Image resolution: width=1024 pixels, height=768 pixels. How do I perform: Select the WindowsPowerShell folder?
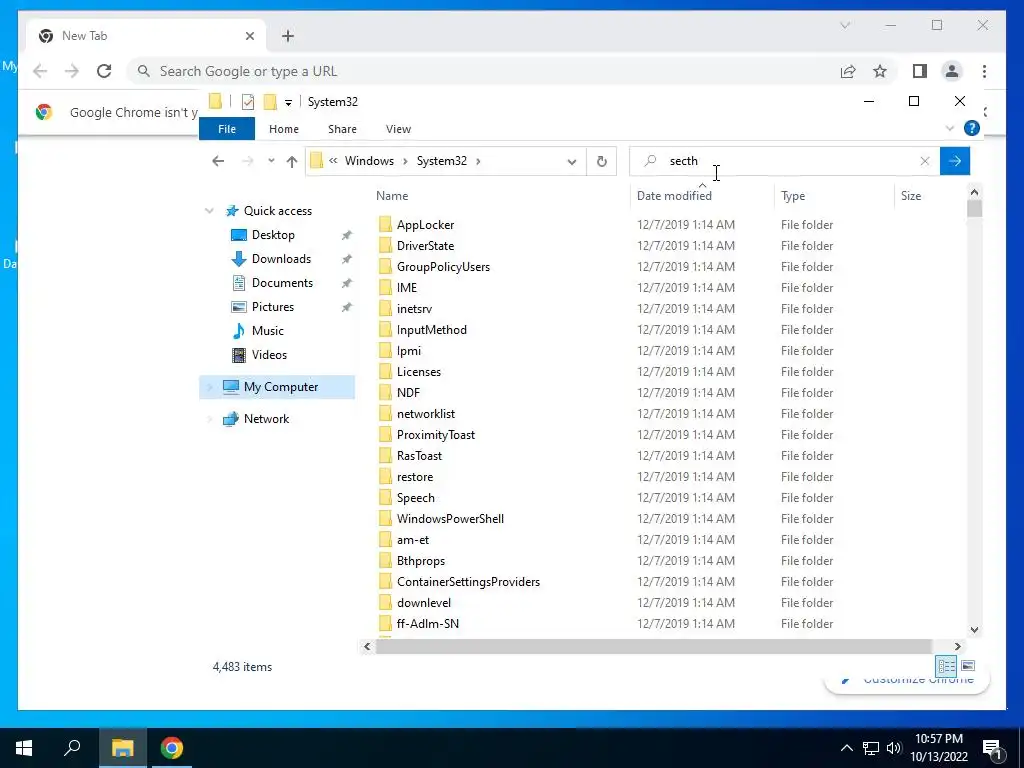(x=450, y=519)
